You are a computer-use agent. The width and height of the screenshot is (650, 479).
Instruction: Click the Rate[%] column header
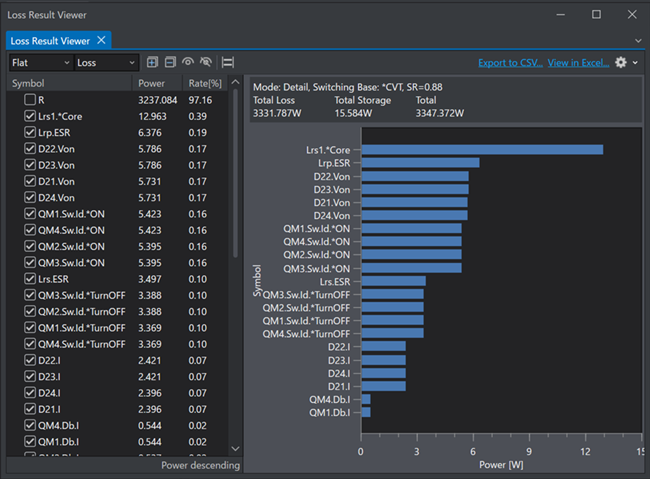point(204,83)
